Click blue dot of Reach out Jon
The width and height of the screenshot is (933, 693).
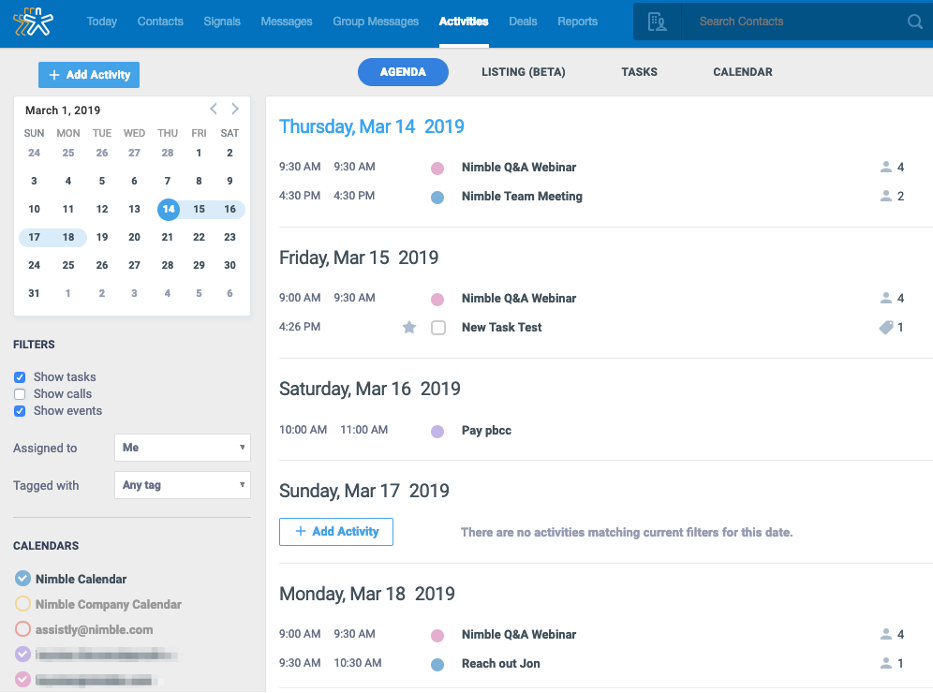point(437,664)
